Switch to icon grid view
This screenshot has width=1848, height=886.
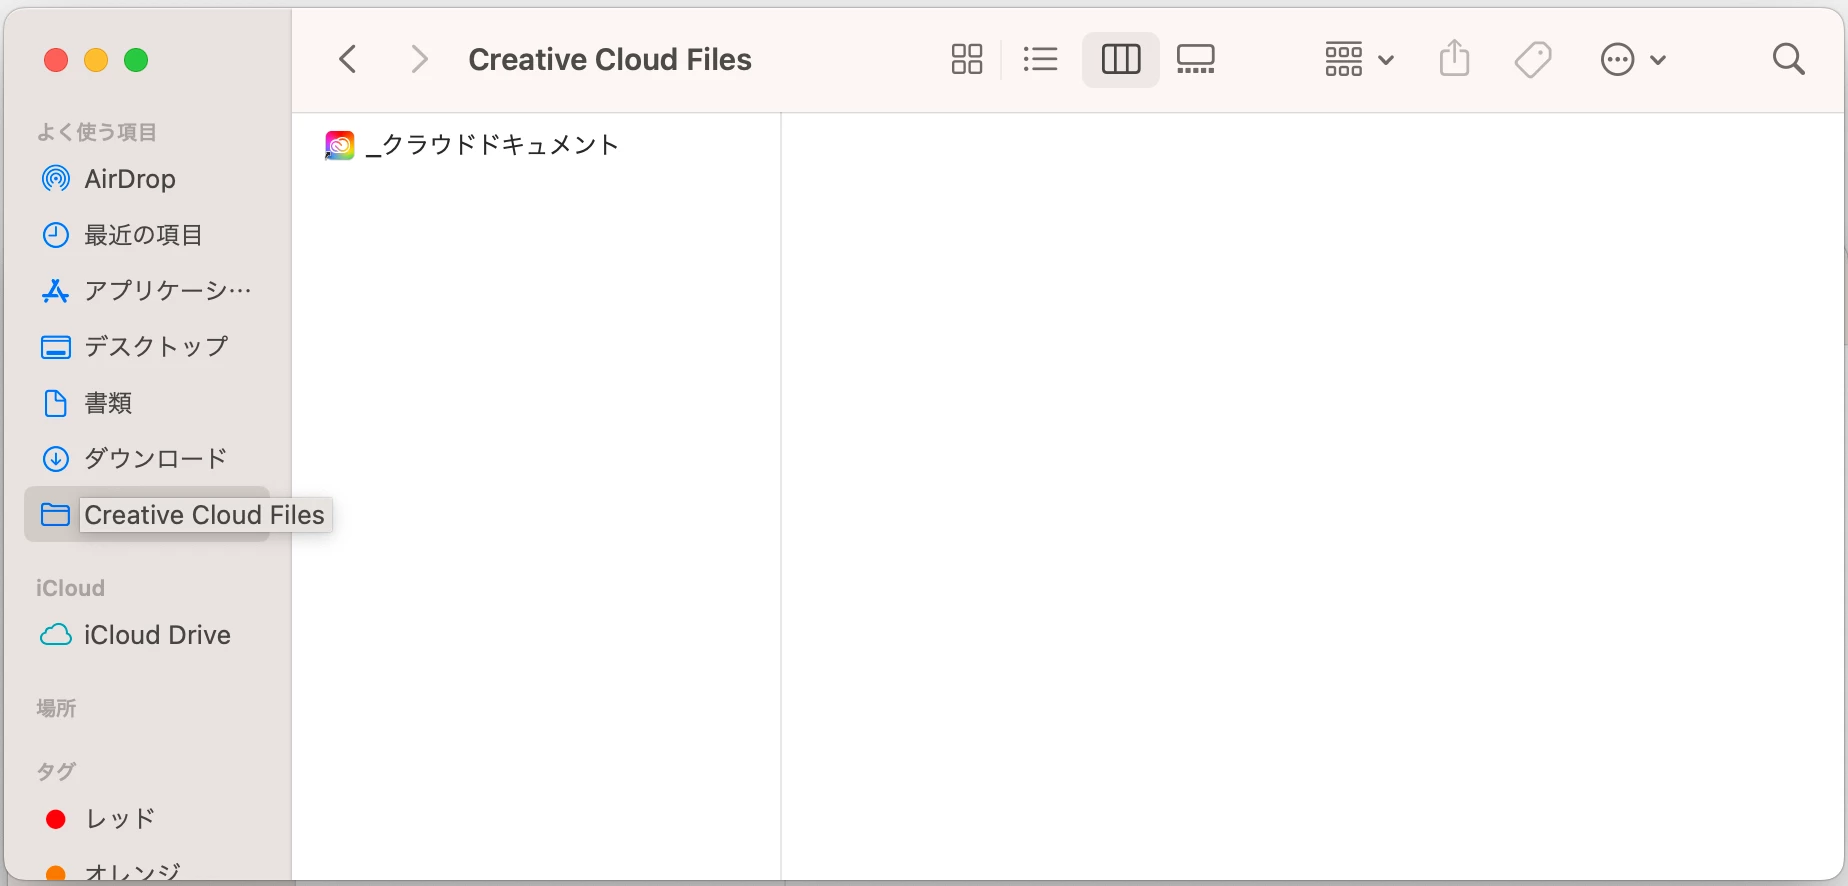967,60
